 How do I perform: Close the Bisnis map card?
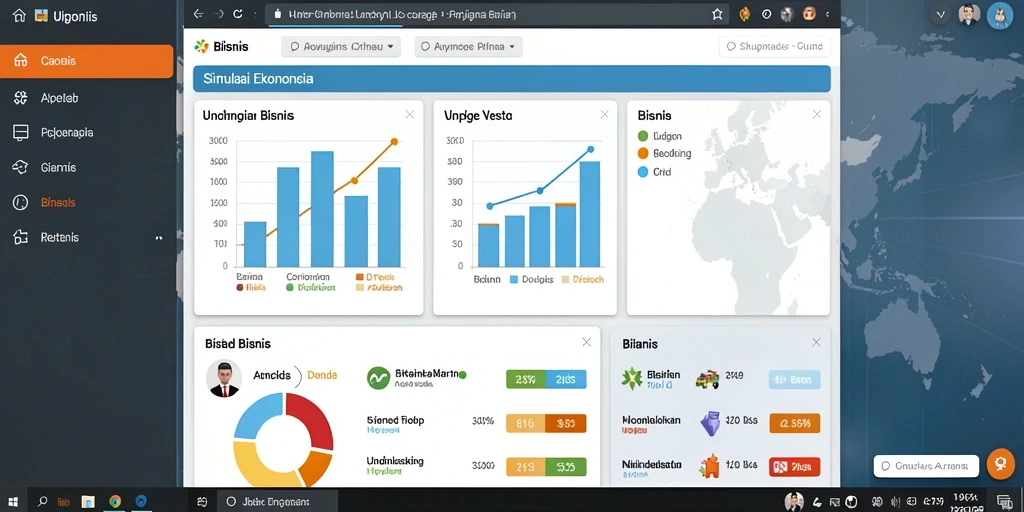(816, 115)
